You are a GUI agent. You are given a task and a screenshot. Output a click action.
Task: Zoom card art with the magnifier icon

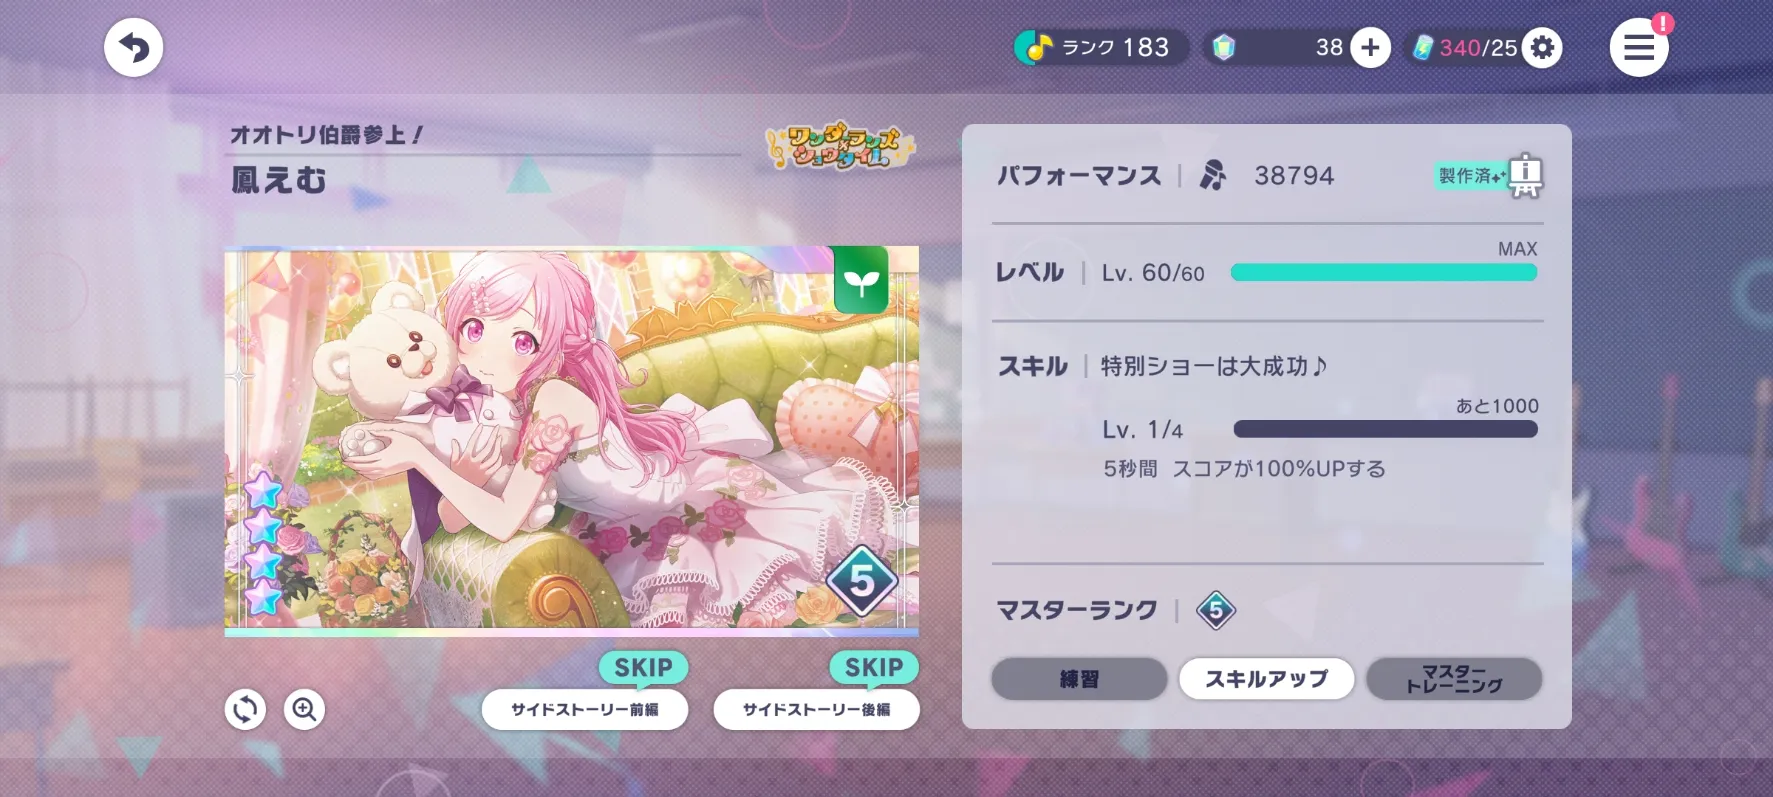(x=304, y=709)
